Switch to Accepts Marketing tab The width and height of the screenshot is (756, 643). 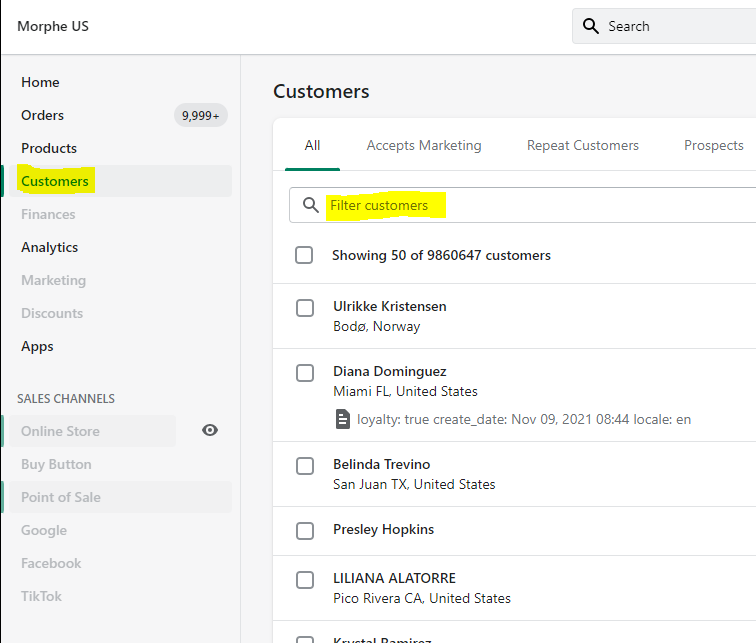click(x=424, y=146)
